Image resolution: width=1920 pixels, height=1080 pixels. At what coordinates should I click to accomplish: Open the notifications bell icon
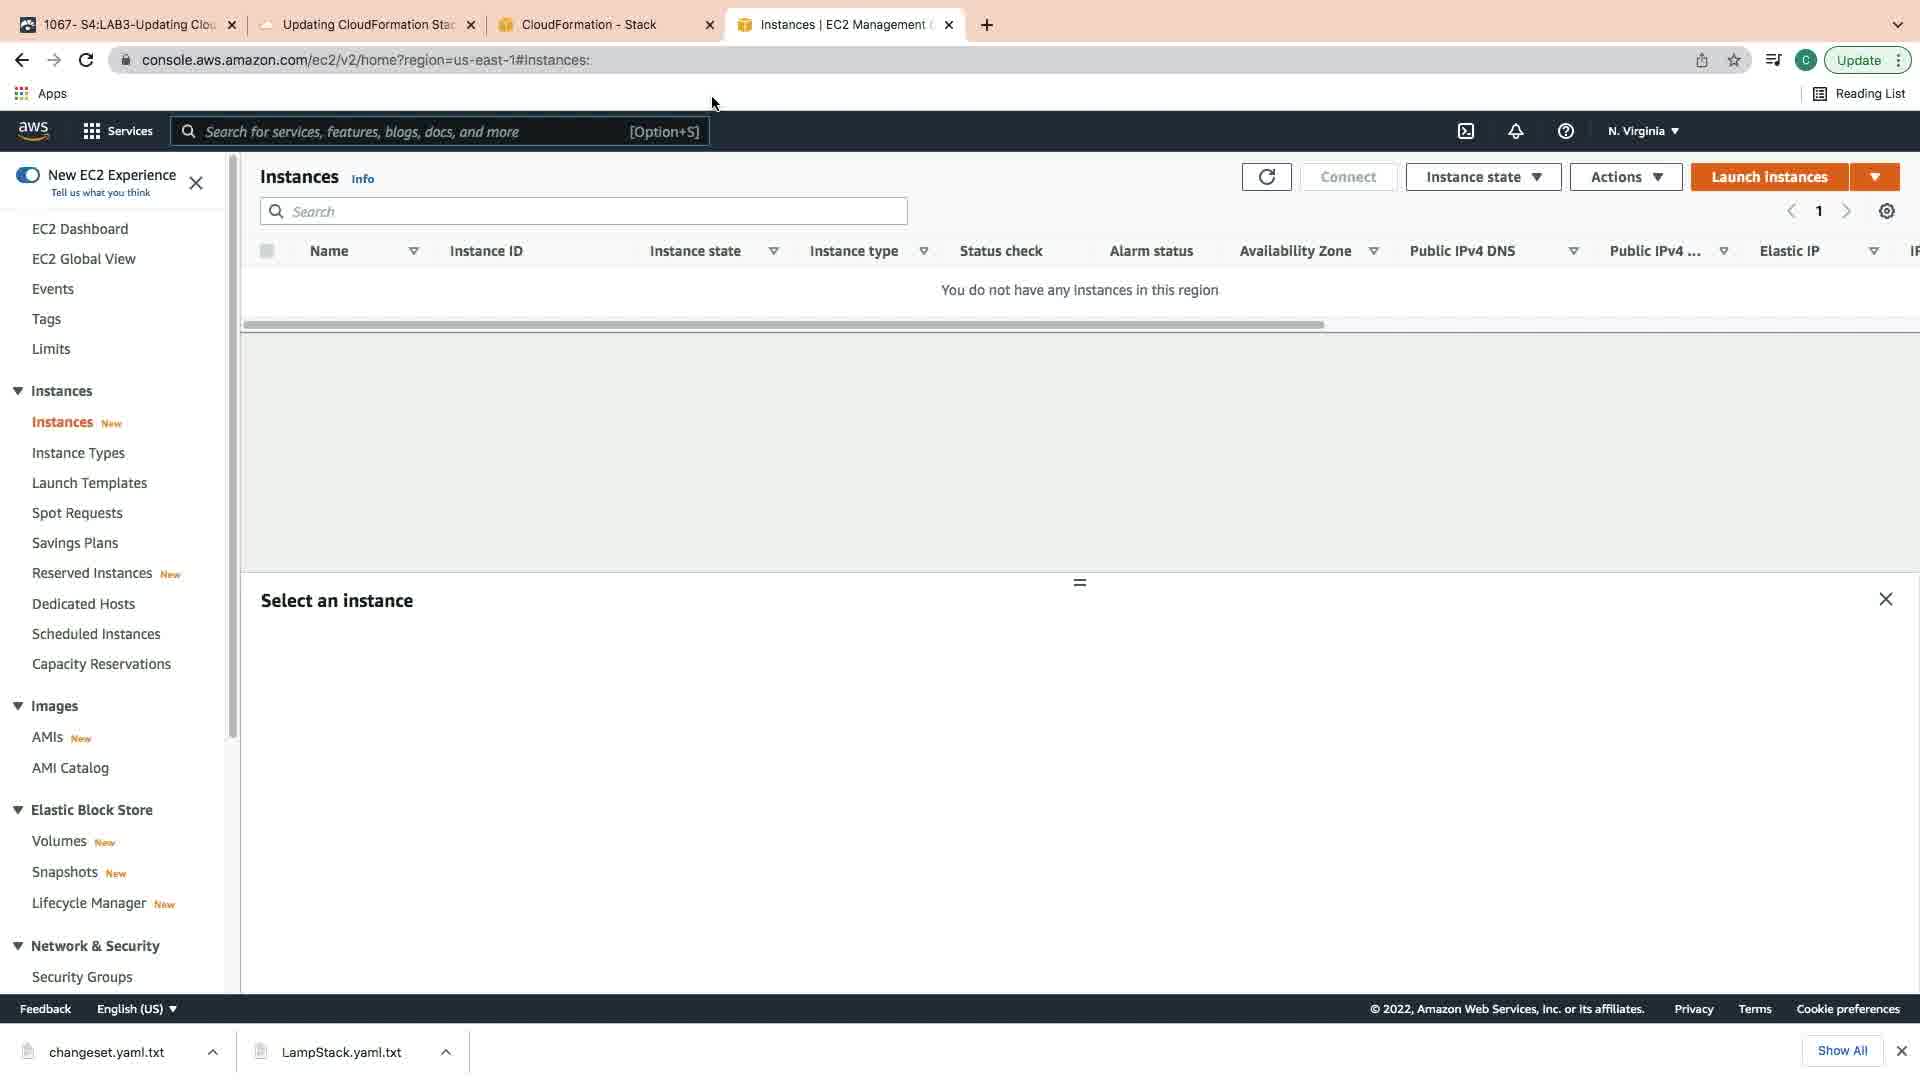[x=1516, y=131]
